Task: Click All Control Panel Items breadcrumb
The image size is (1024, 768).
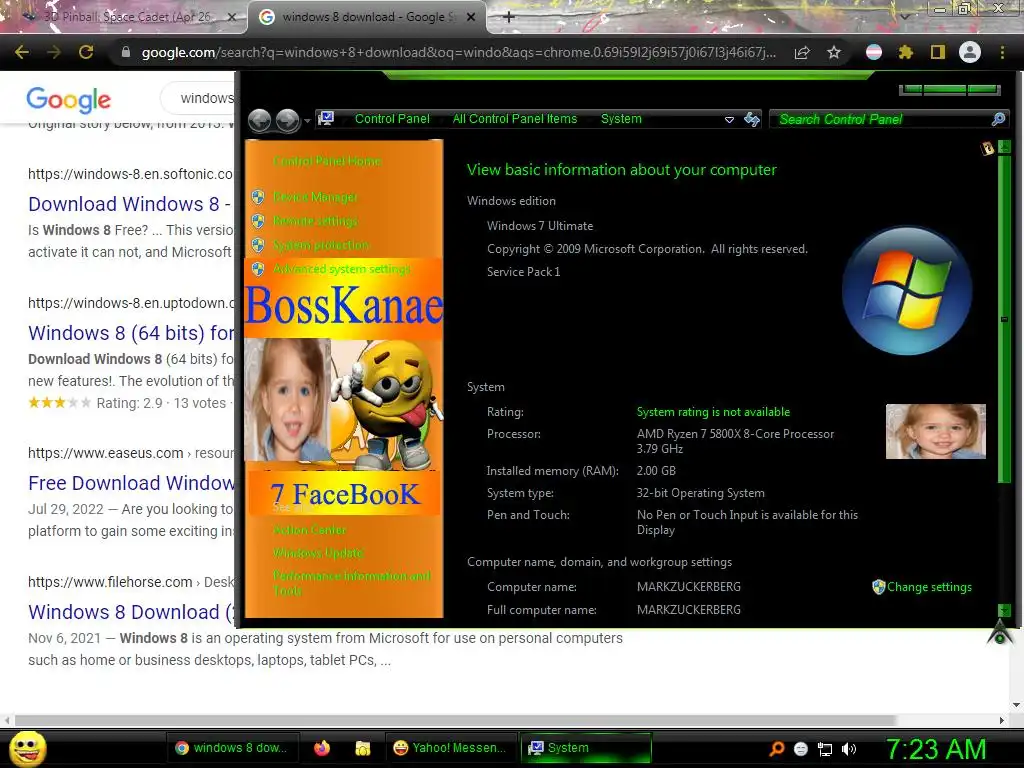Action: (515, 119)
